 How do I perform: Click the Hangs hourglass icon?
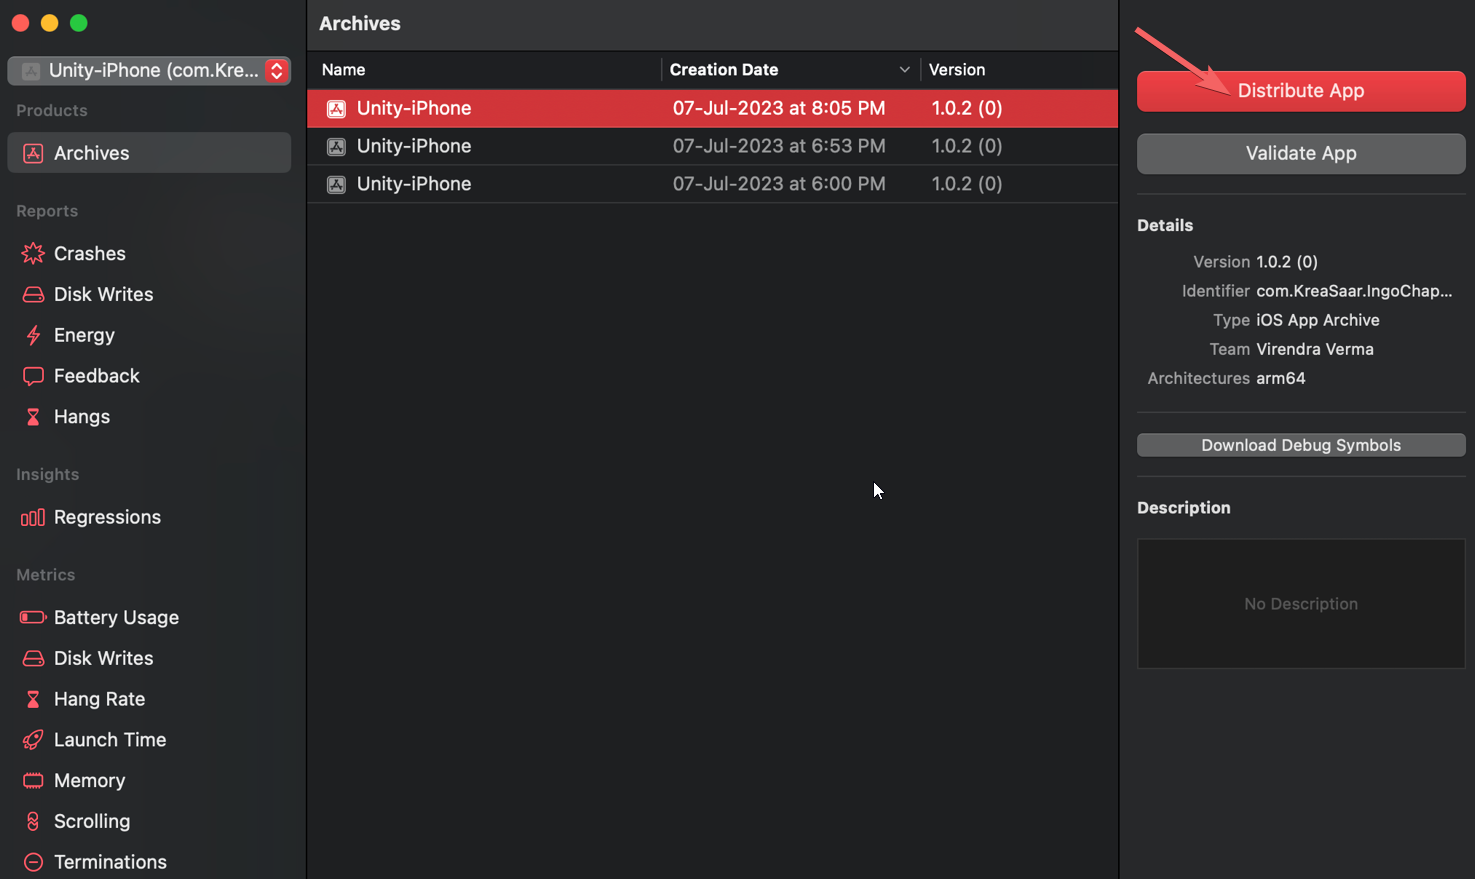33,417
